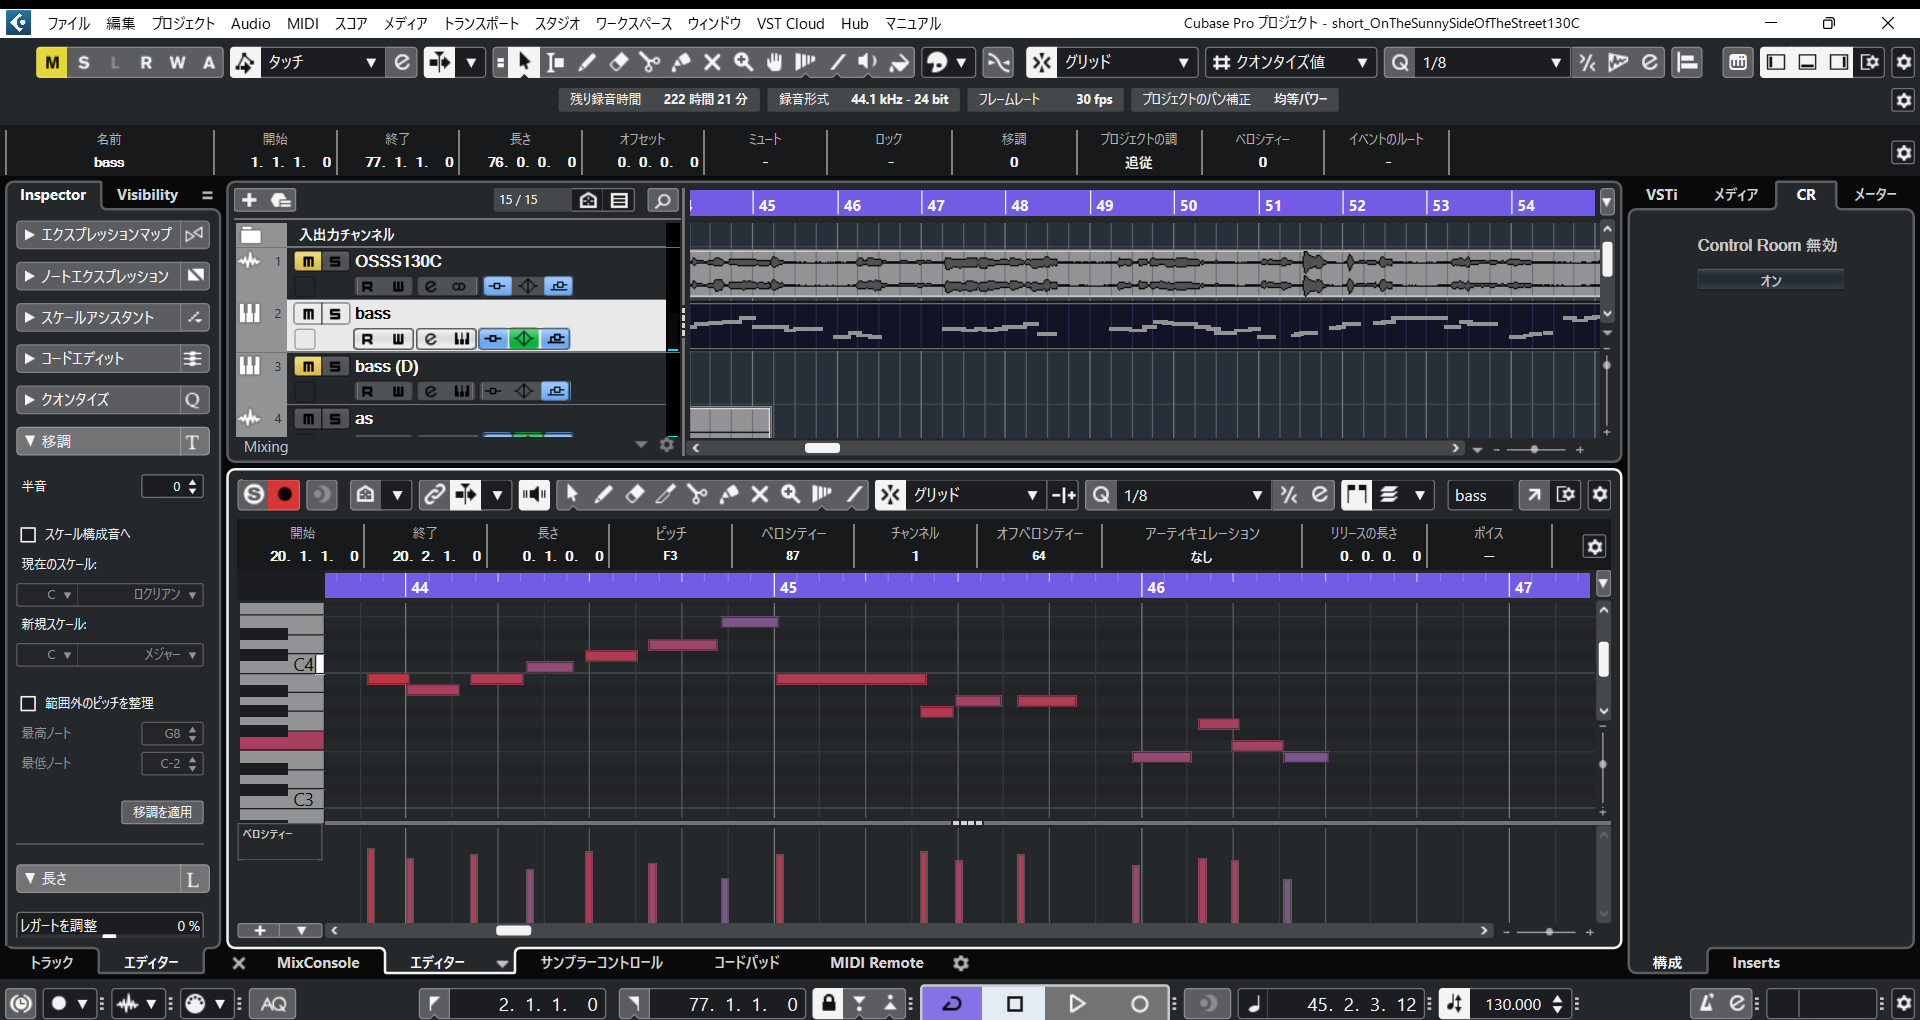Viewport: 1920px width, 1020px height.
Task: Select the Mute X tool in main toolbar
Action: coord(712,62)
